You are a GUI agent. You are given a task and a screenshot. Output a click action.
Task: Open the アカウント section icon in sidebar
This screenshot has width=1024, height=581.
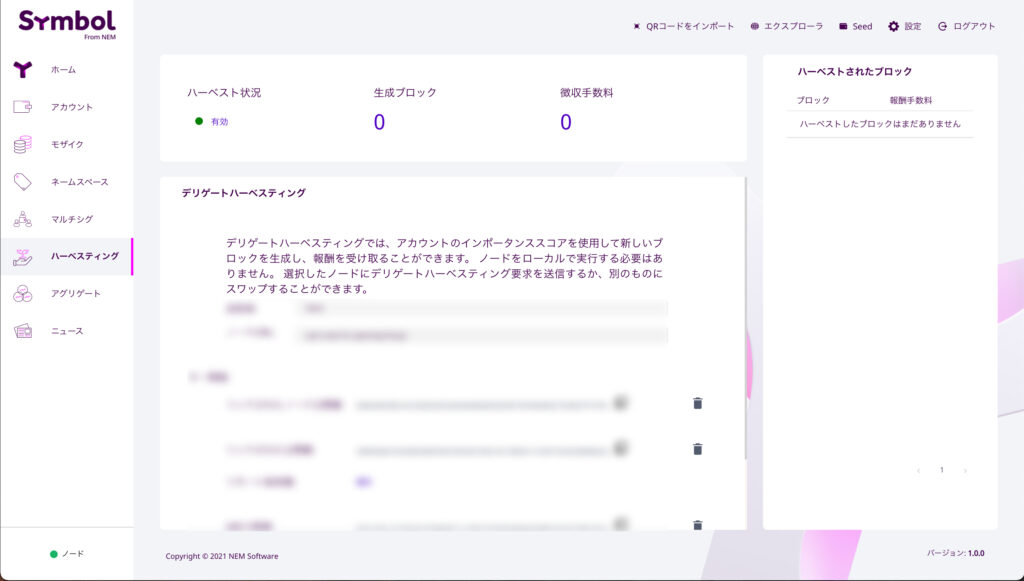coord(22,109)
